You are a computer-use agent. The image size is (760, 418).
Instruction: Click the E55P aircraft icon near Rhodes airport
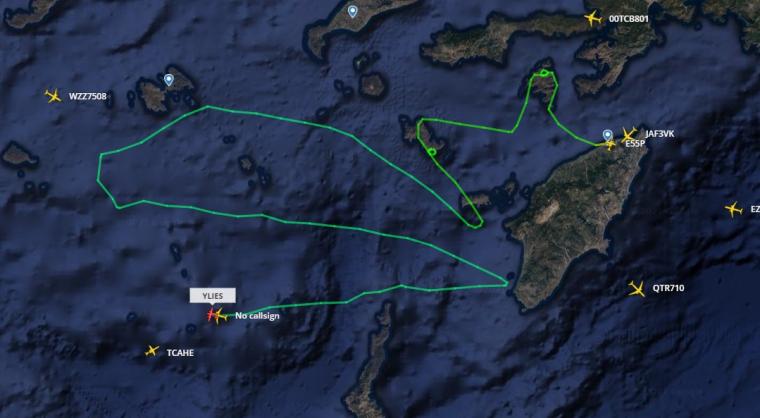tap(610, 144)
